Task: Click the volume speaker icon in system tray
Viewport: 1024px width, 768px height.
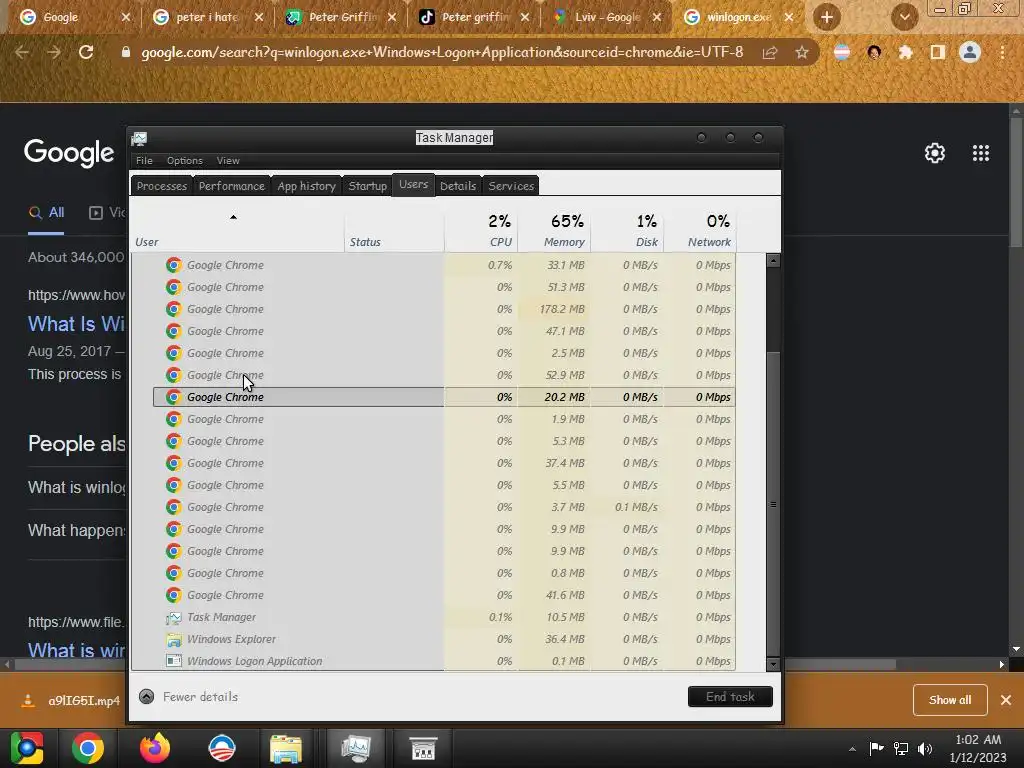Action: (924, 748)
